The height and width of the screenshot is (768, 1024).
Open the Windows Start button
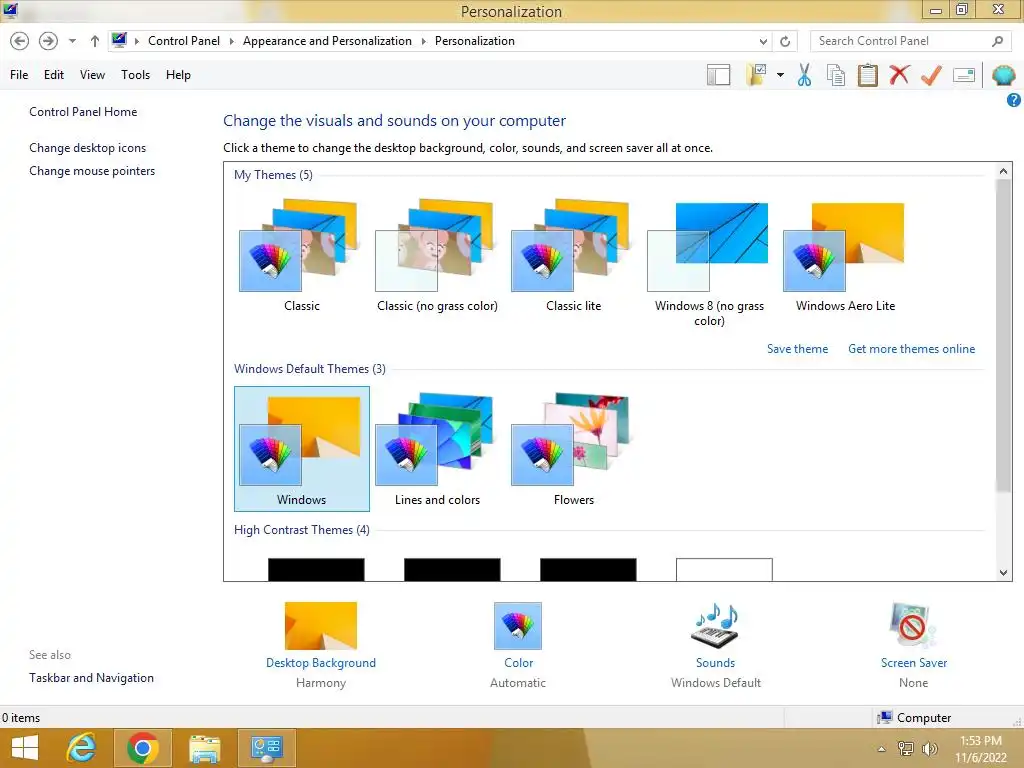tap(25, 748)
